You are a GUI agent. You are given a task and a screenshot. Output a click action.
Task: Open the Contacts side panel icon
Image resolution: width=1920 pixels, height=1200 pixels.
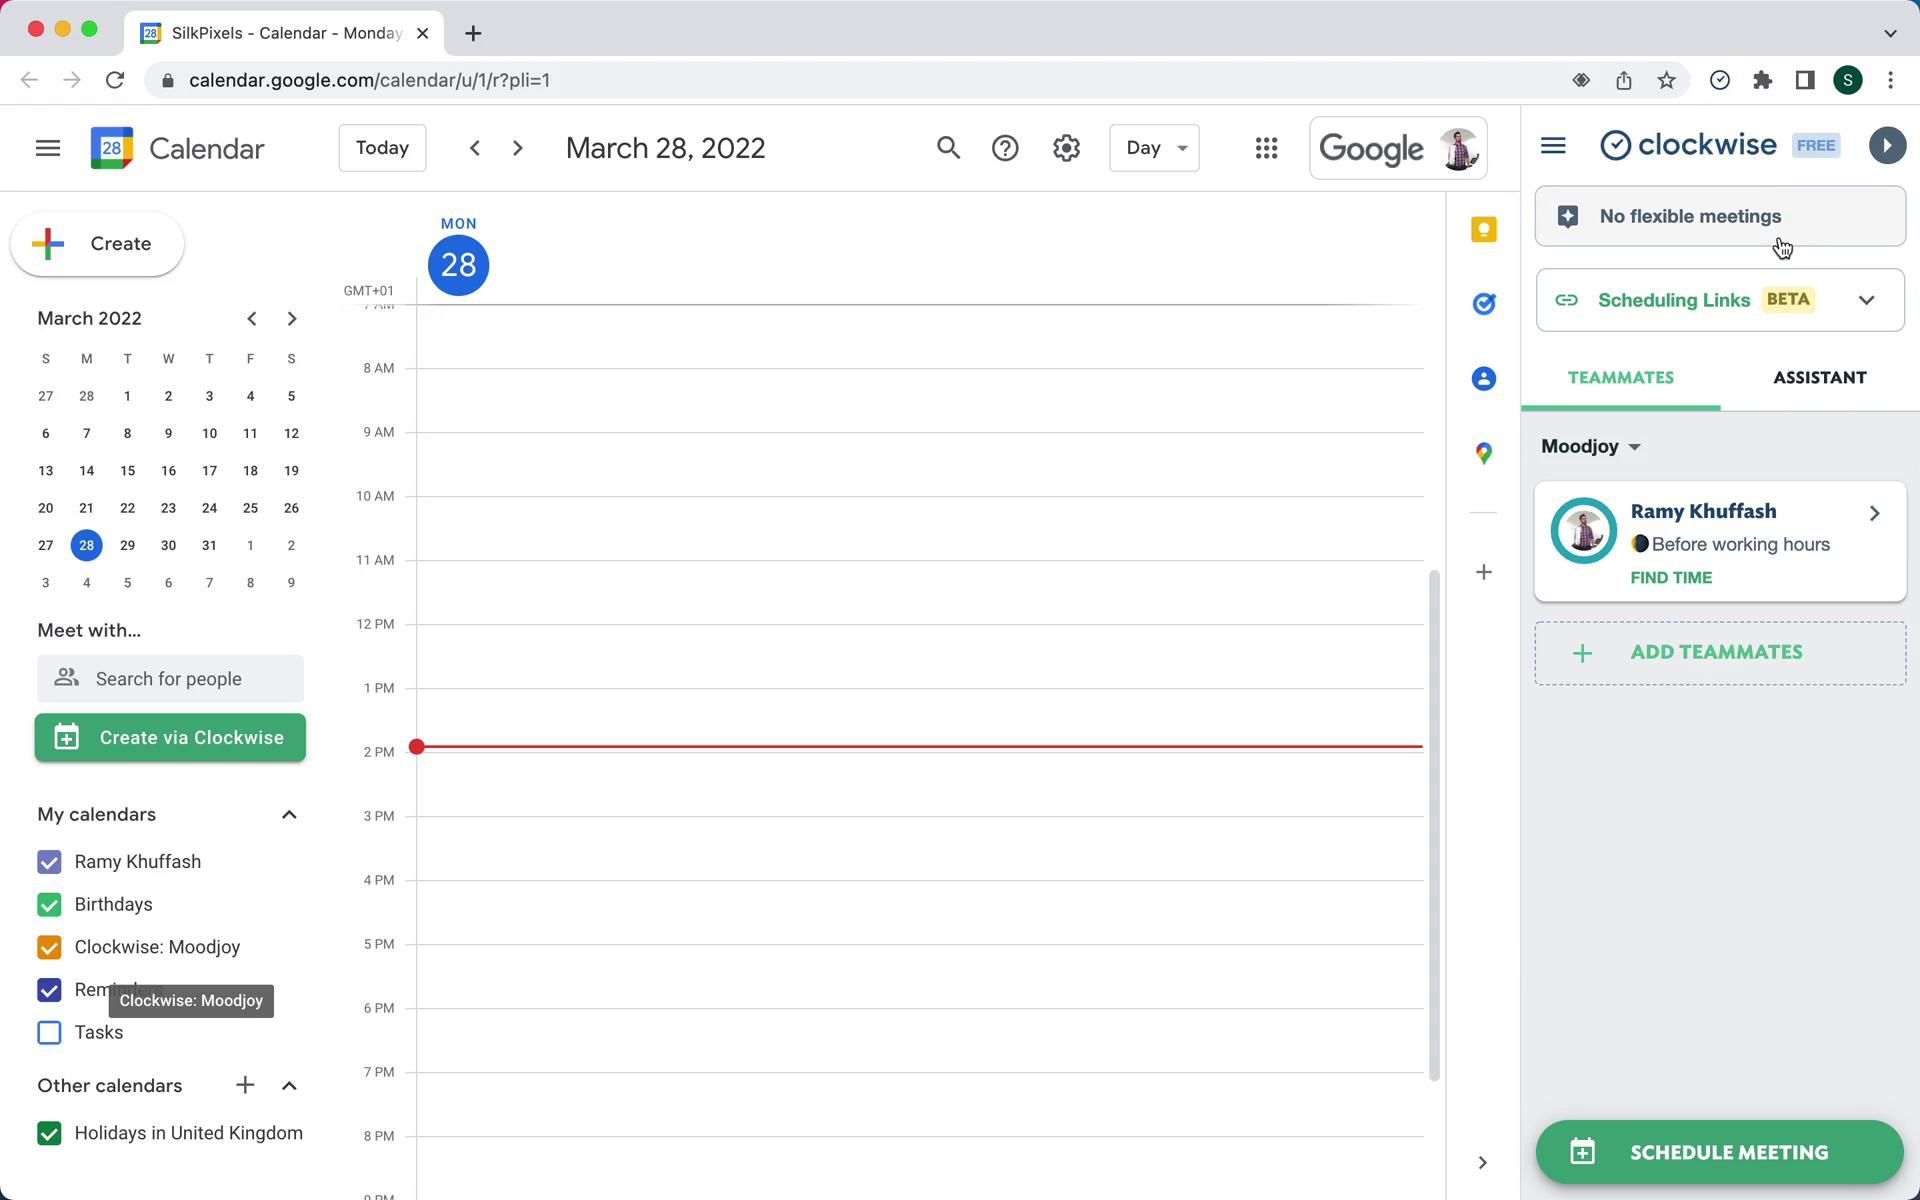pyautogui.click(x=1484, y=379)
